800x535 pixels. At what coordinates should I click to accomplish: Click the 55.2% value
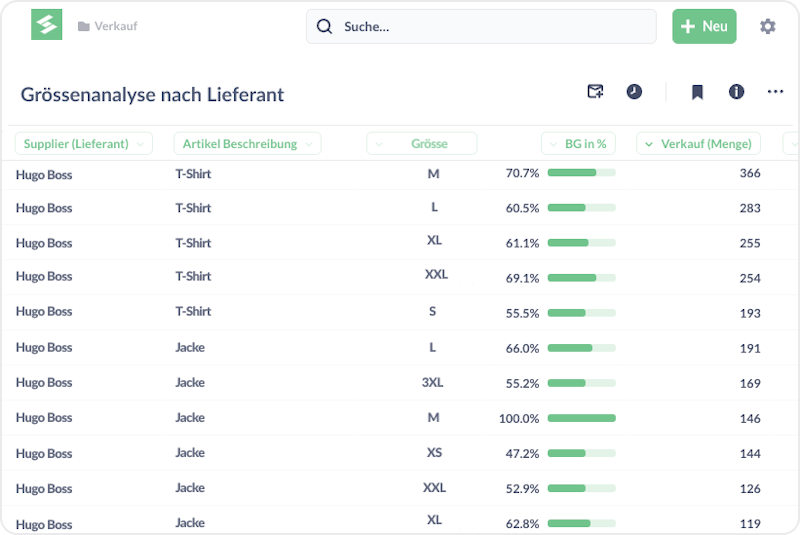click(522, 384)
